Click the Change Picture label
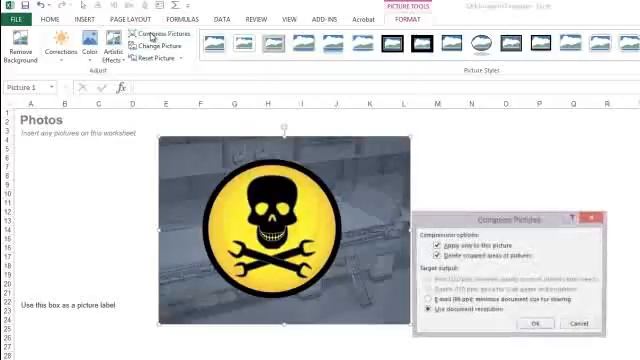Image resolution: width=640 pixels, height=360 pixels. pyautogui.click(x=160, y=46)
